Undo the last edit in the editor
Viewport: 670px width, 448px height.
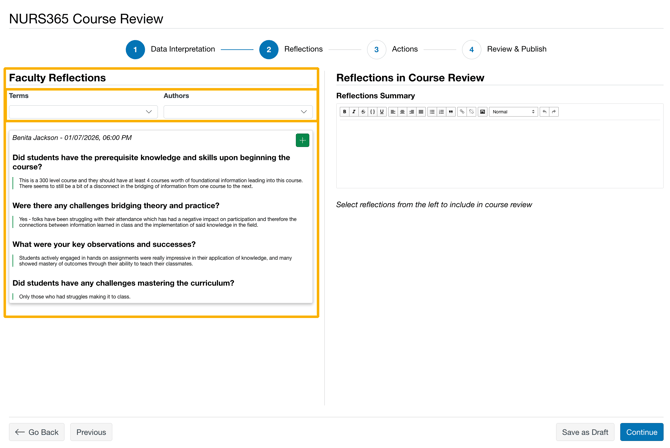545,112
